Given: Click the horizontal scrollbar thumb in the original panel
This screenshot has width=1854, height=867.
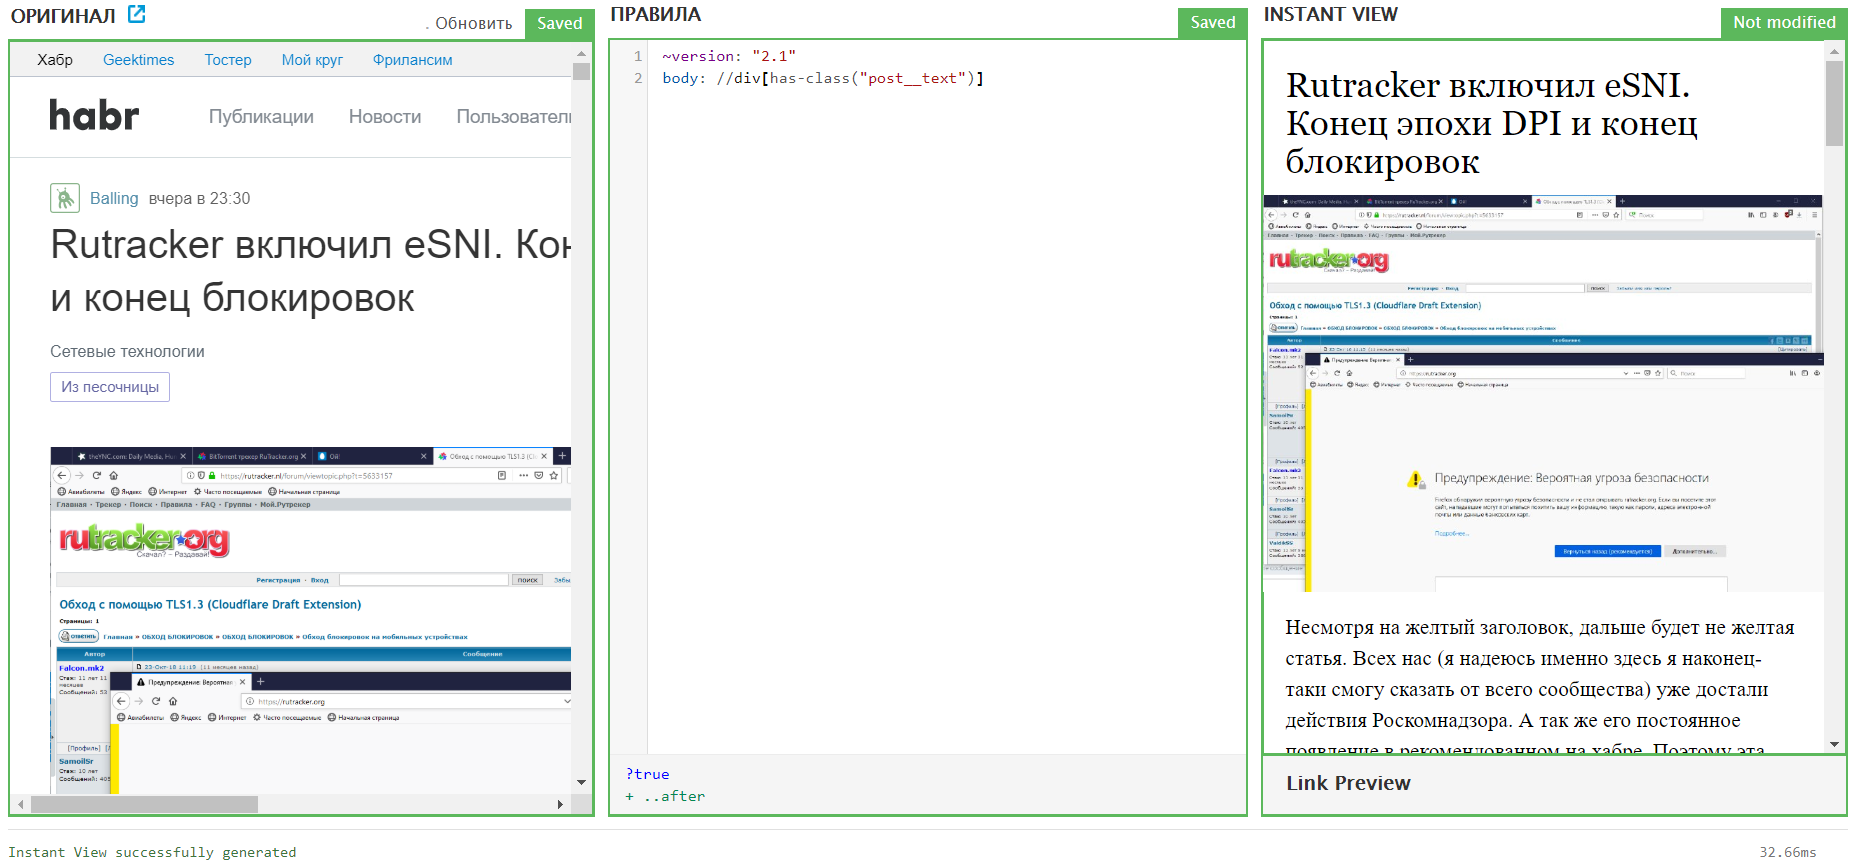Looking at the screenshot, I should pyautogui.click(x=144, y=804).
